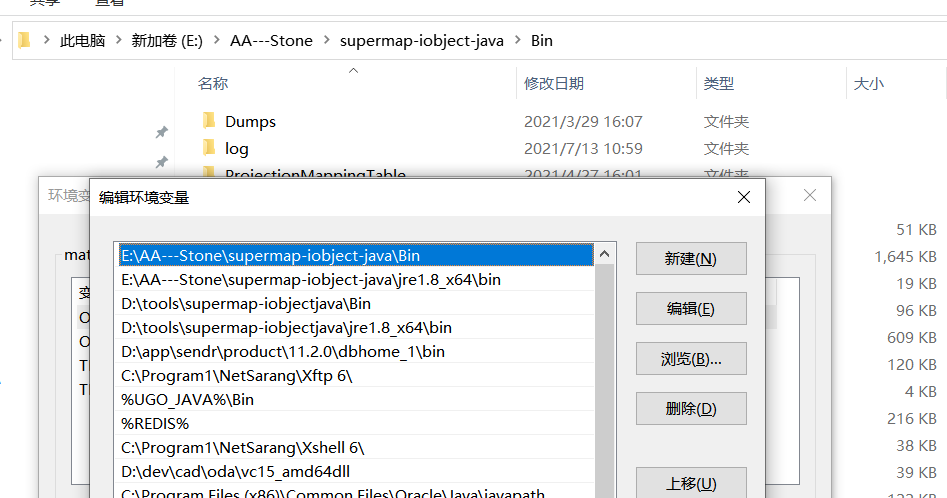Expand the chevron after supermap-iobject-java in breadcrumb
The width and height of the screenshot is (947, 498).
point(518,40)
